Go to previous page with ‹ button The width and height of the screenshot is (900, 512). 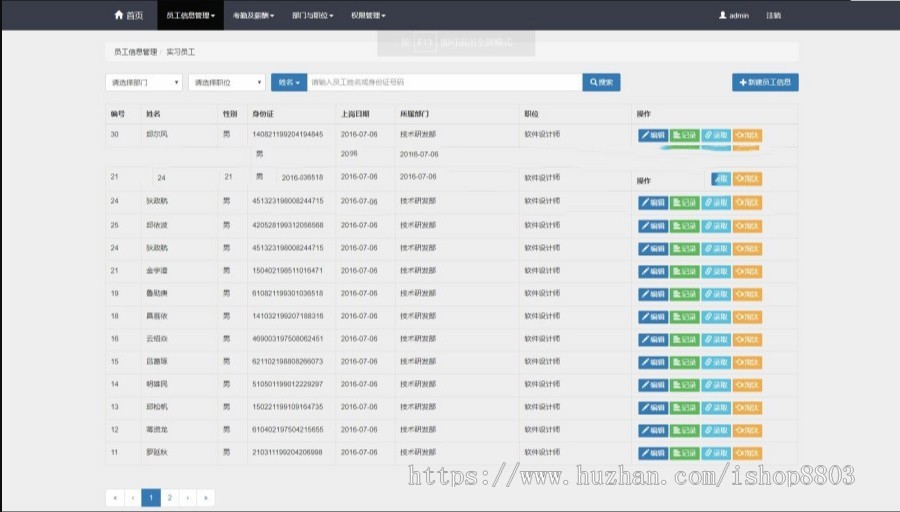133,498
